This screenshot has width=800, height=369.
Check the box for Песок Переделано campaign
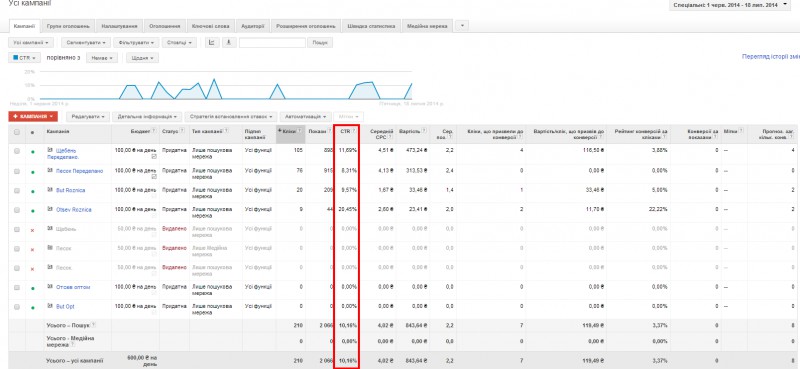pyautogui.click(x=17, y=171)
